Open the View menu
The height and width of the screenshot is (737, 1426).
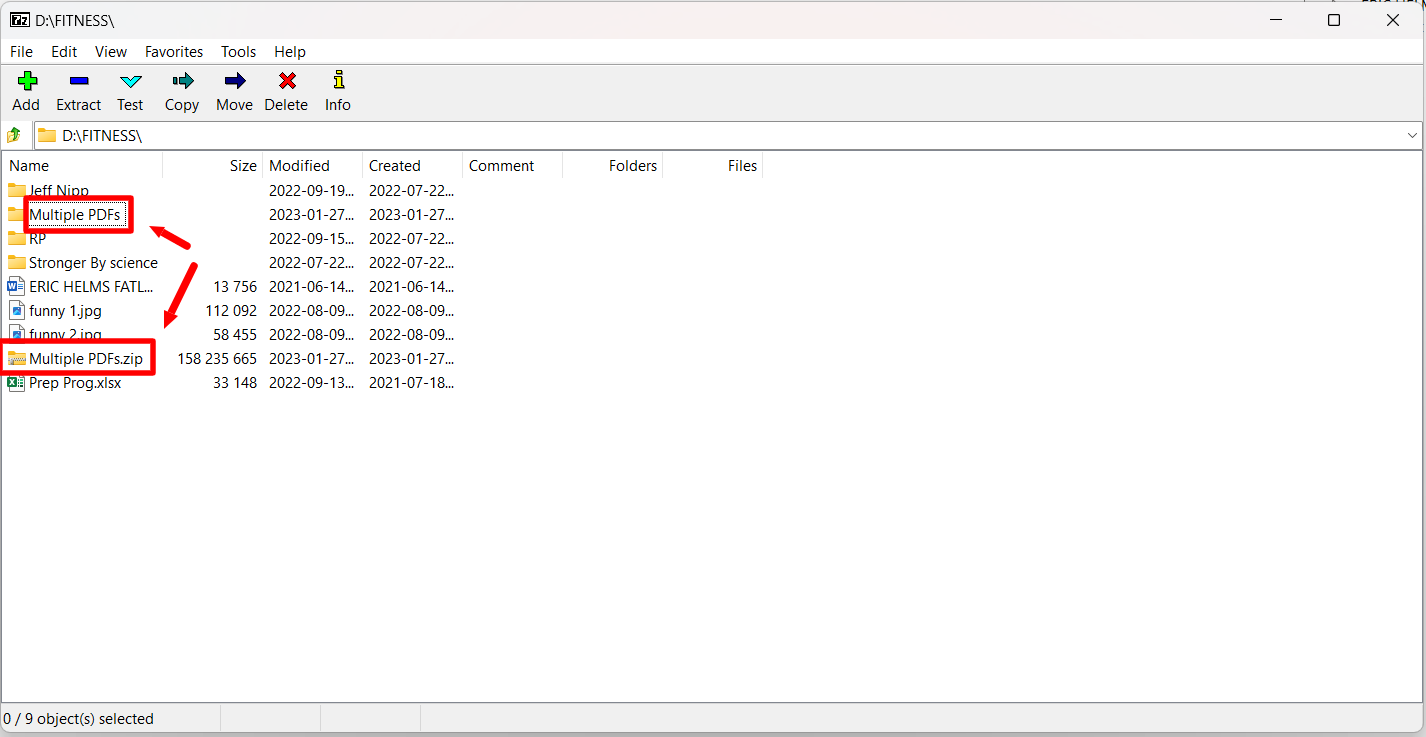coord(111,52)
